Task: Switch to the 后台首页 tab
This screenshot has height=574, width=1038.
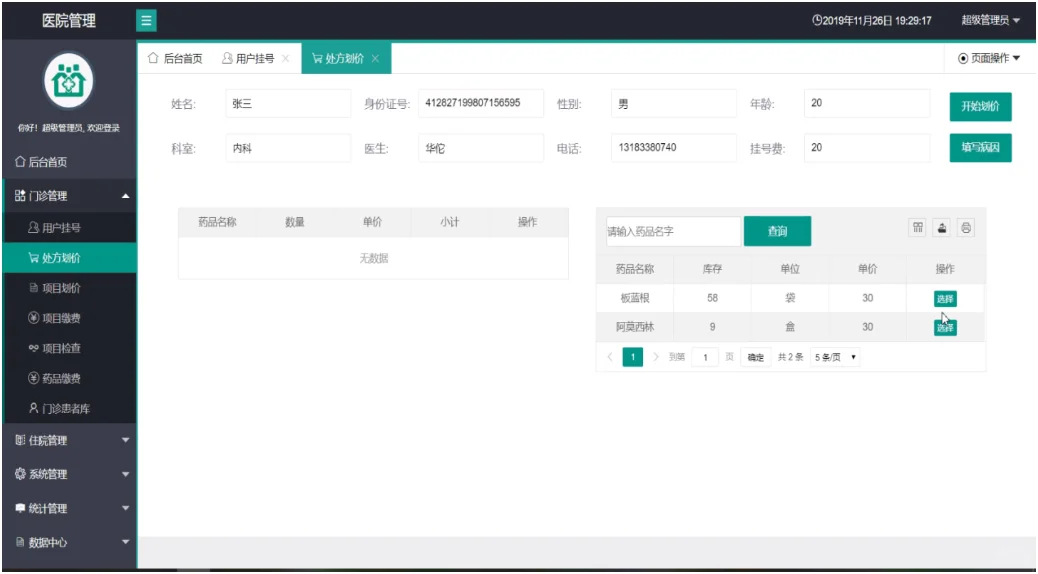Action: pyautogui.click(x=175, y=58)
